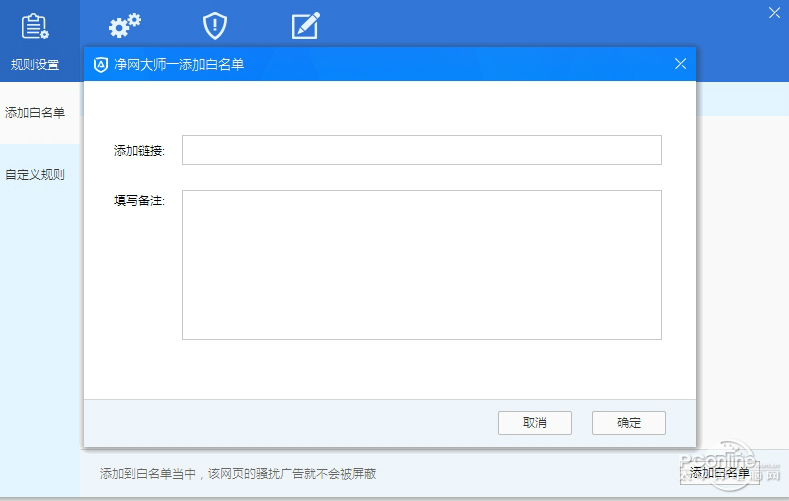Focus the 添加链接 input field

point(422,150)
